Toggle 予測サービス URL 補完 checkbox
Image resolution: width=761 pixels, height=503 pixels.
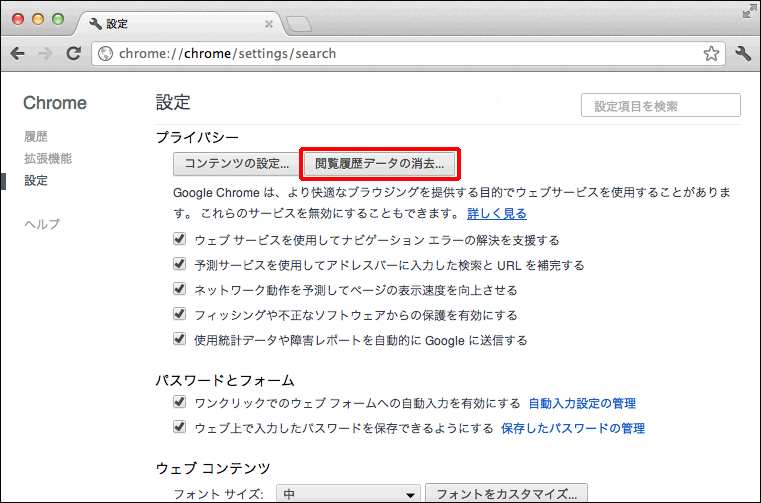click(x=180, y=264)
